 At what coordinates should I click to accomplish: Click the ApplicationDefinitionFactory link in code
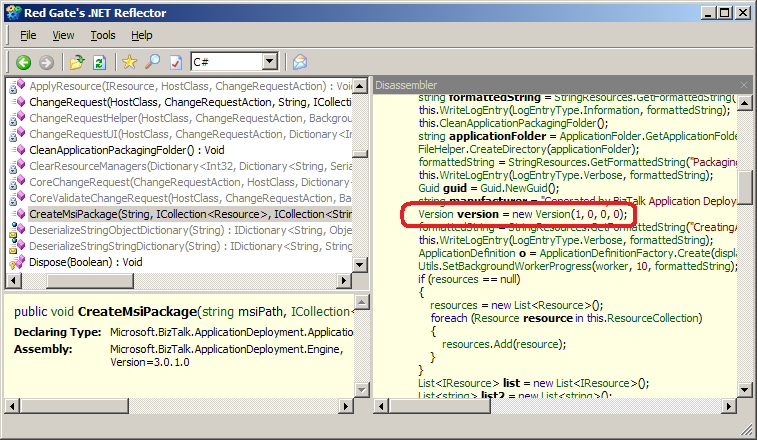click(606, 253)
